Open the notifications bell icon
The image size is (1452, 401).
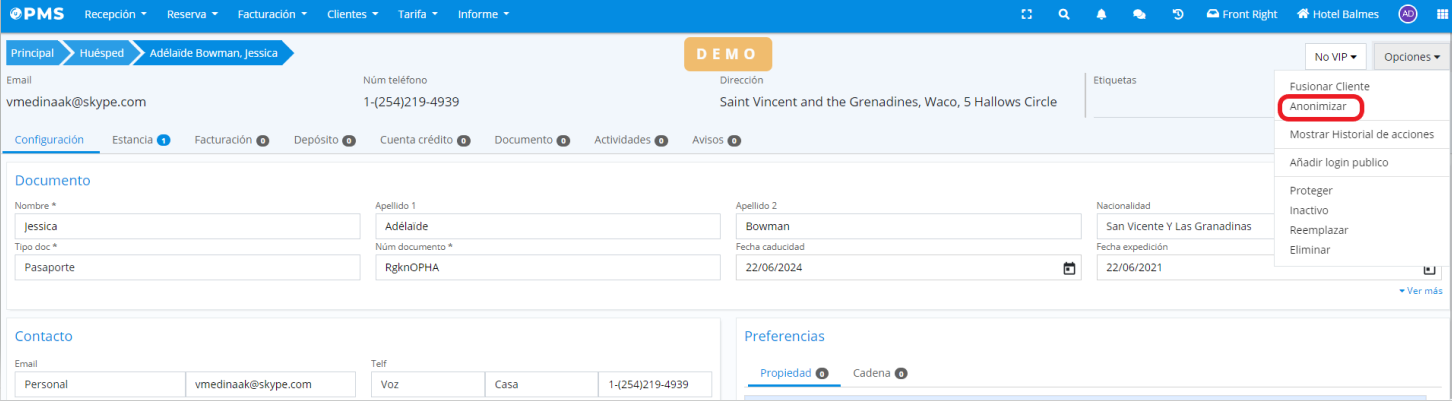(x=1102, y=14)
